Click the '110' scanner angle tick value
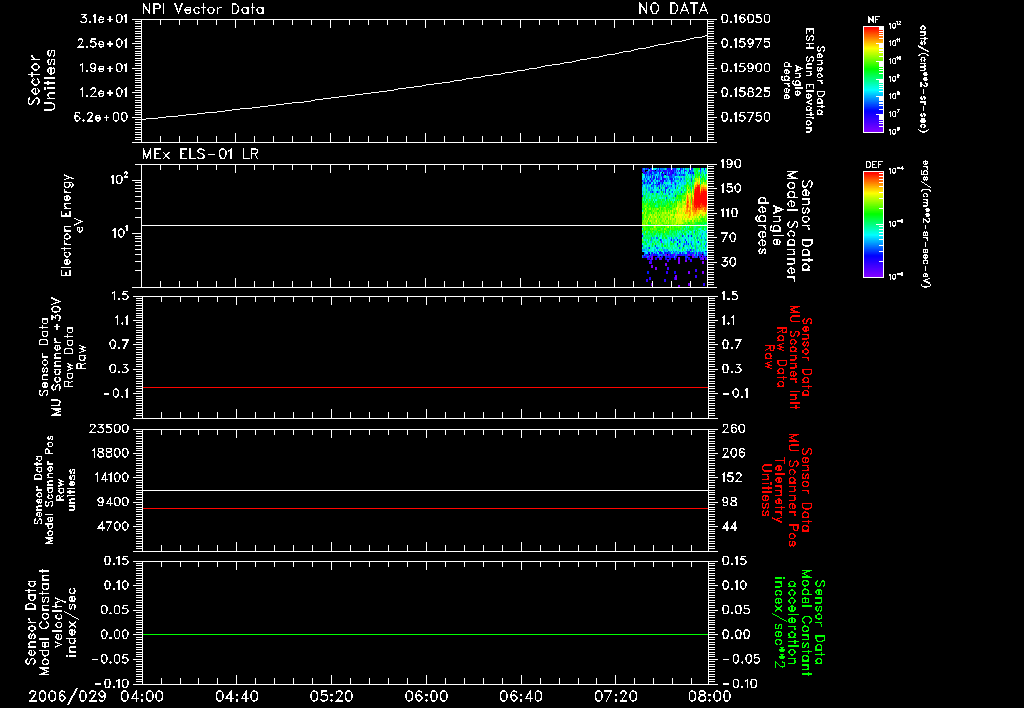1024x708 pixels. (x=731, y=213)
